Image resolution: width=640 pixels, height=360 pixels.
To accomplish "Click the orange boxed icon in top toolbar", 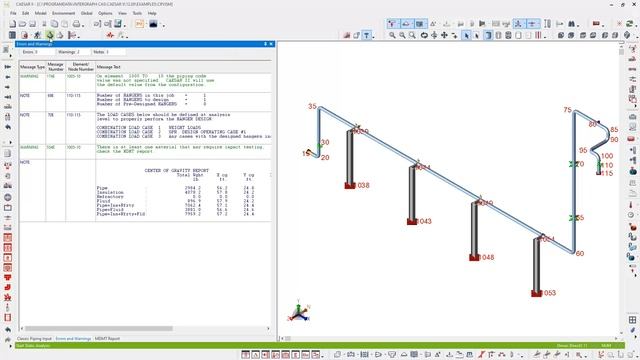I will coord(140,24).
